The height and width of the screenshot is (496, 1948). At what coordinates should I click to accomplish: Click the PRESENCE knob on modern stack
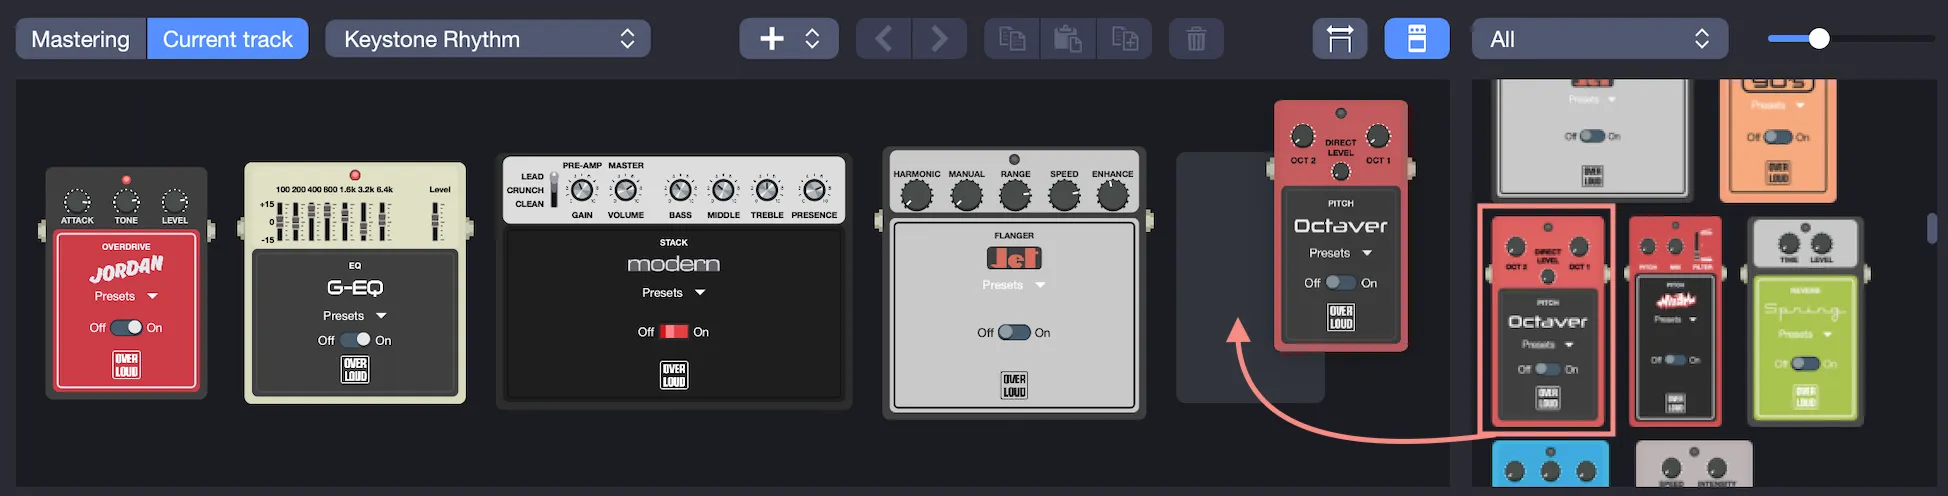click(x=814, y=189)
